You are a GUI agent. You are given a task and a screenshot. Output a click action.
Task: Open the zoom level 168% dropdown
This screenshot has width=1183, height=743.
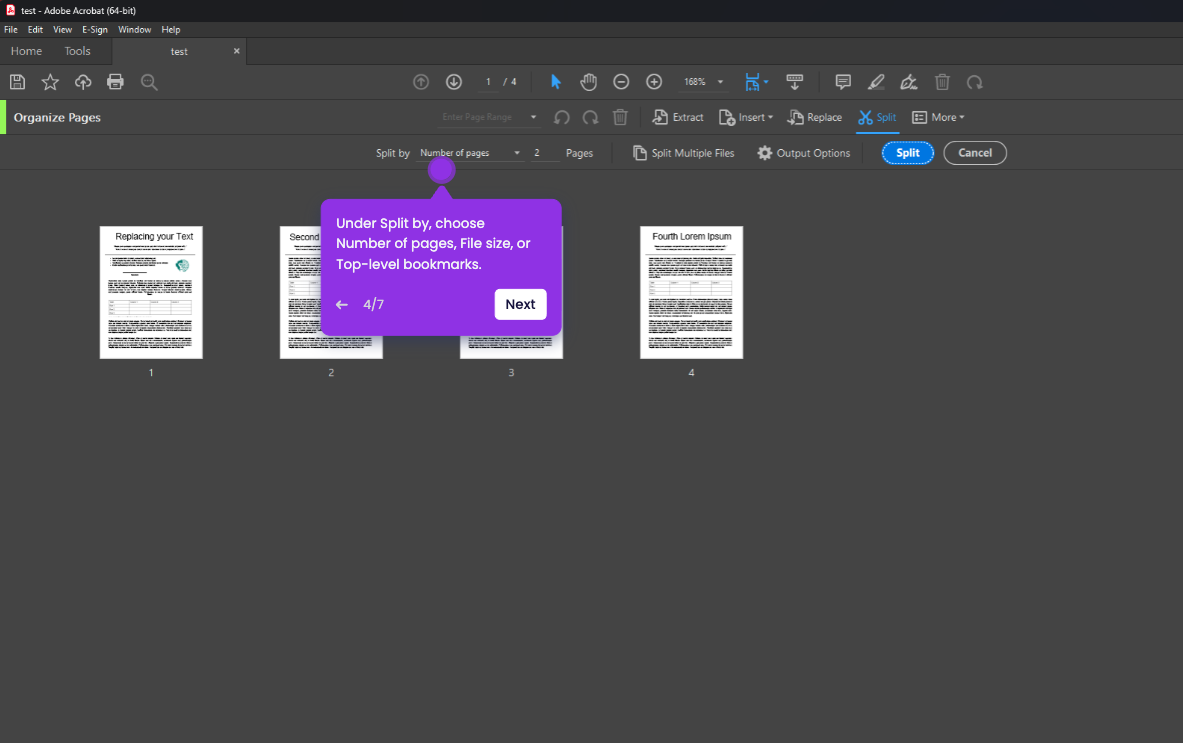click(x=703, y=82)
